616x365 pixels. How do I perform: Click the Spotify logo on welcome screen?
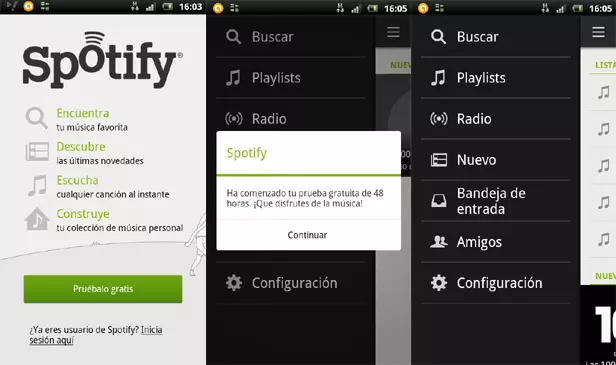(102, 60)
